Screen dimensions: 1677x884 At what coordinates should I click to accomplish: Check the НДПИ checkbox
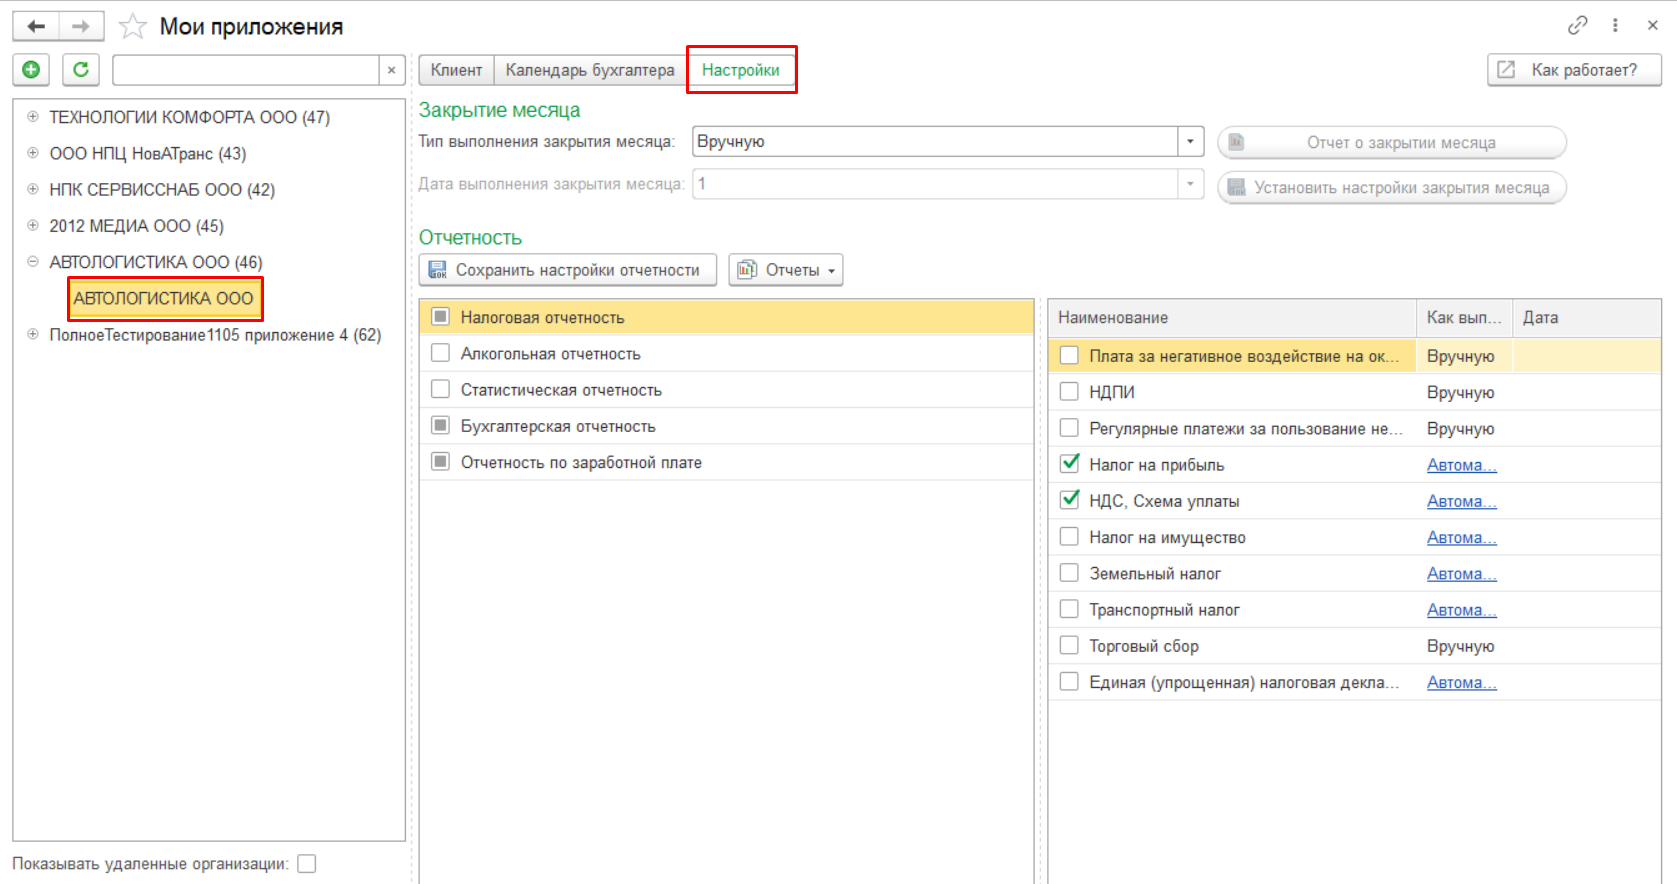[1069, 391]
